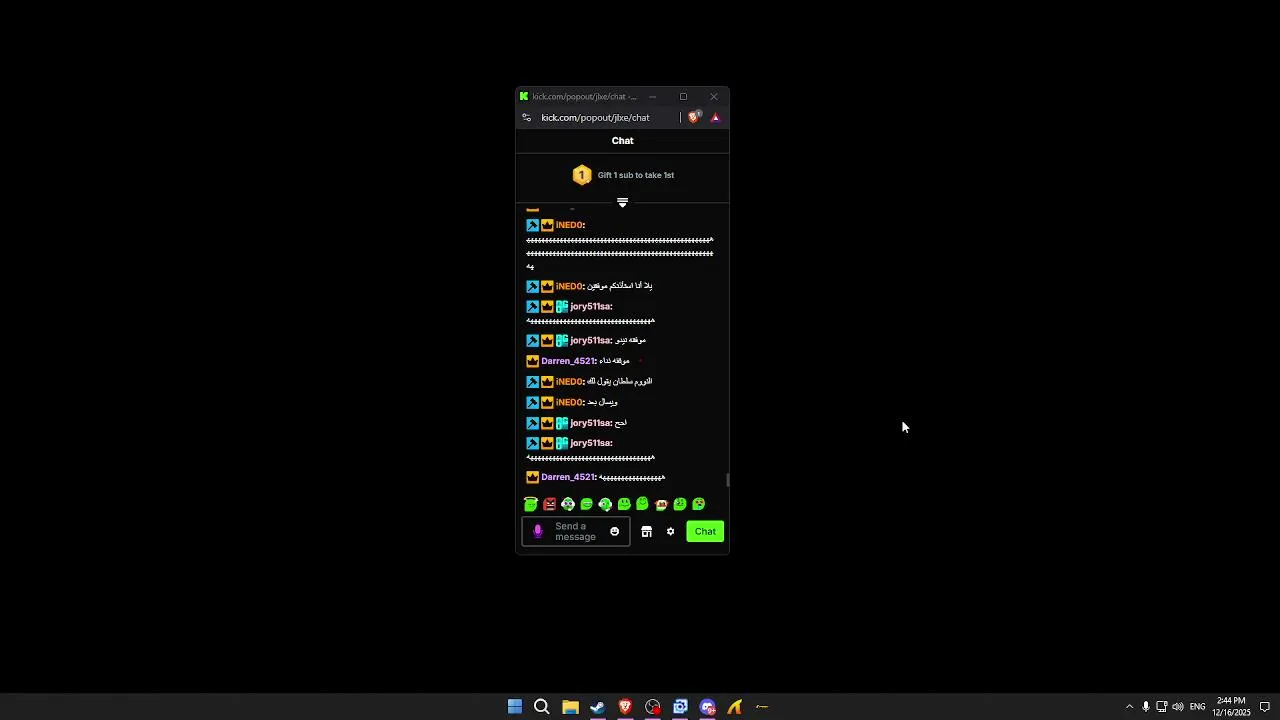
Task: Open the notification center icon
Action: 1265,707
